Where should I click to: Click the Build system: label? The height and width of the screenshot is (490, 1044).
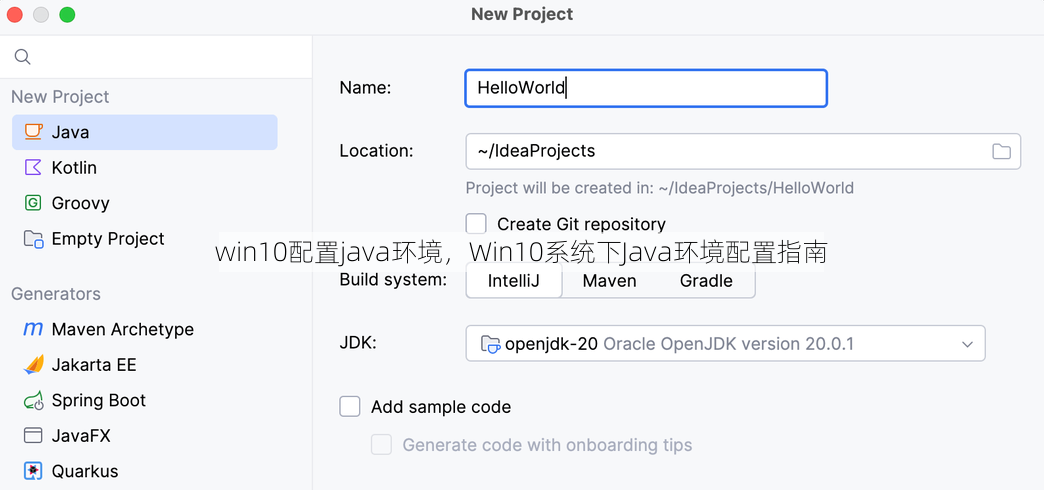pyautogui.click(x=393, y=280)
